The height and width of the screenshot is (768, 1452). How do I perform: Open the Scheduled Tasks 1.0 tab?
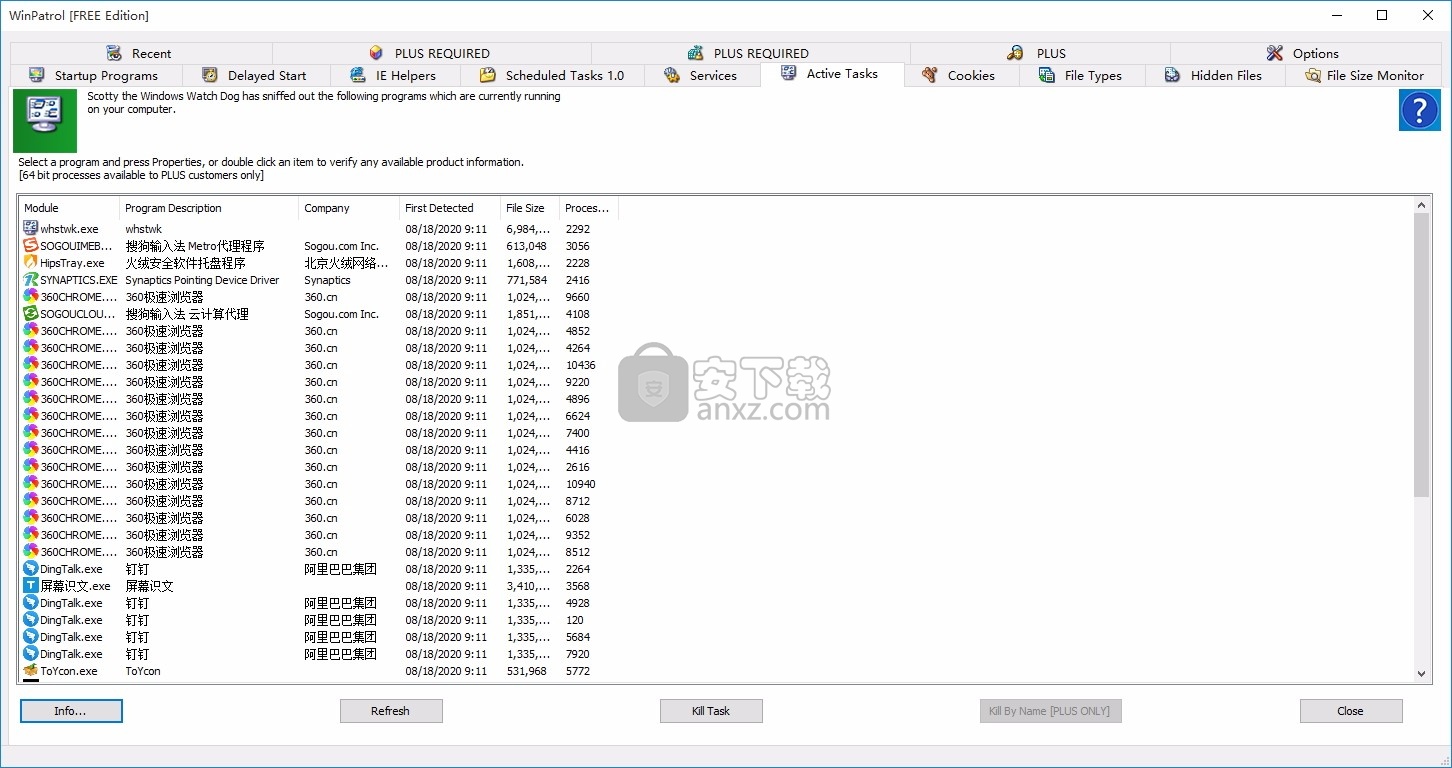coord(552,75)
